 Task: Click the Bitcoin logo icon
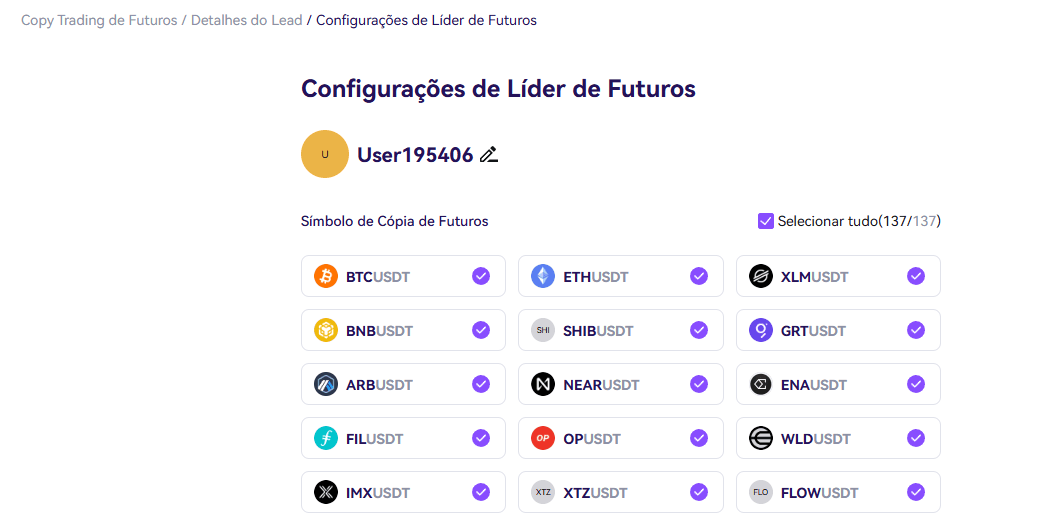click(326, 276)
